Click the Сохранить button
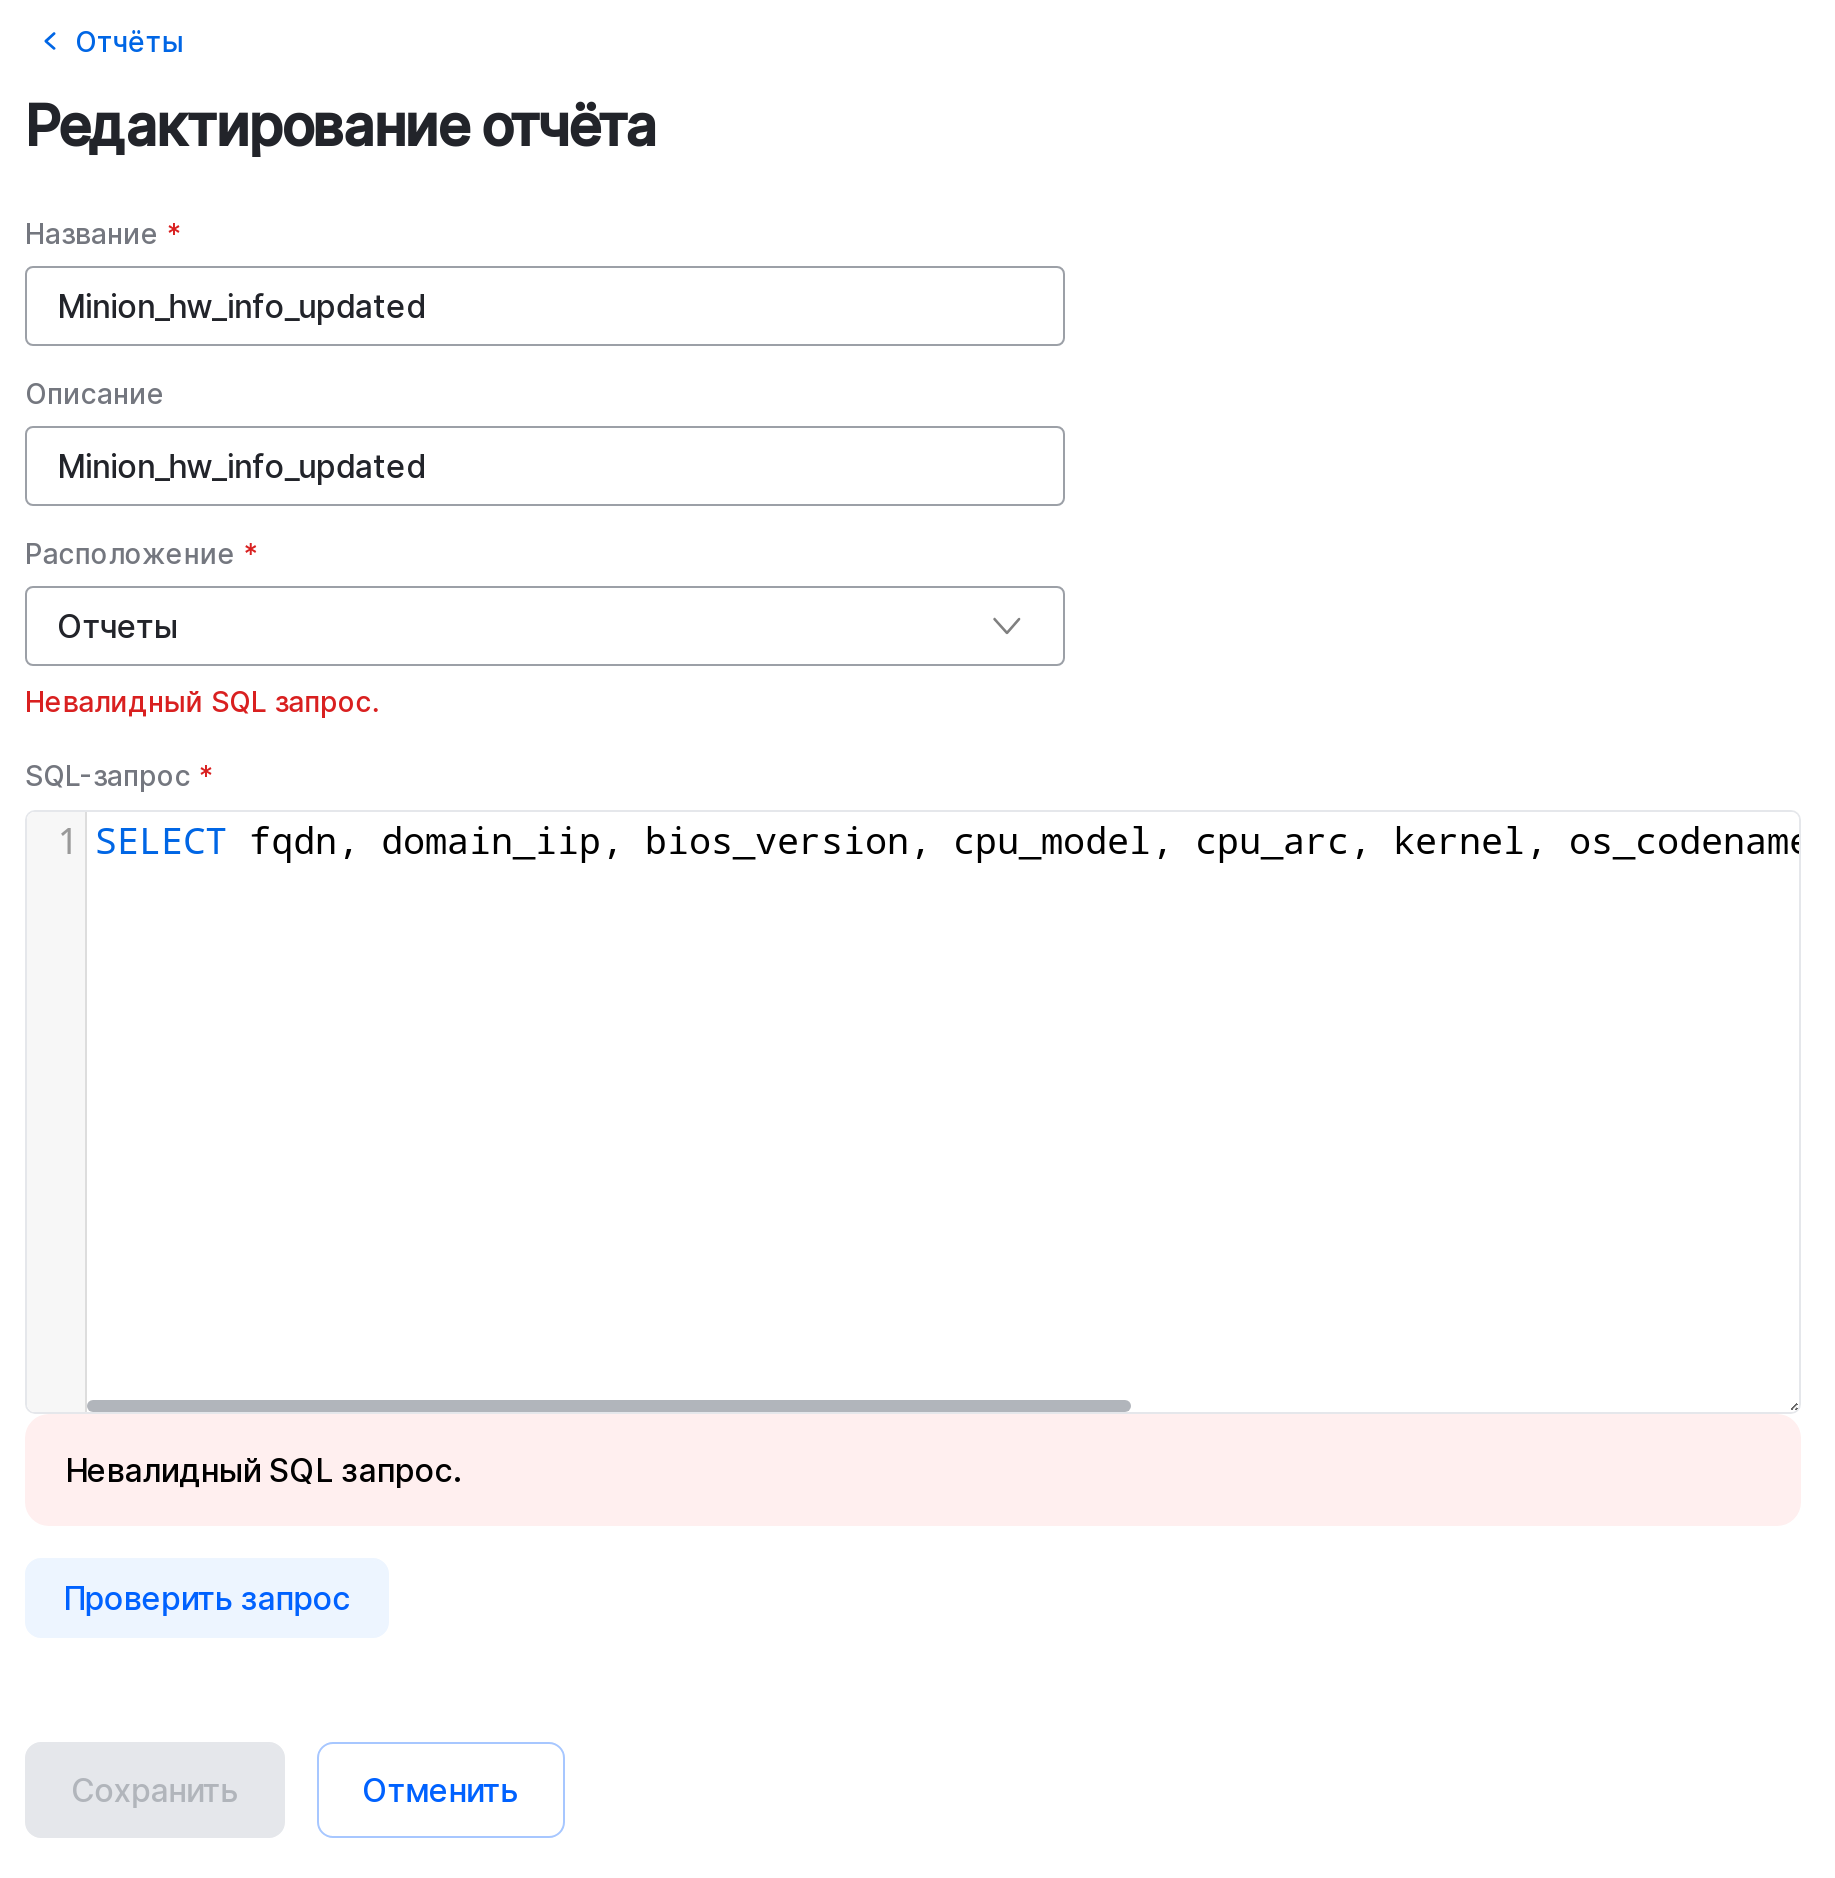 [x=155, y=1790]
